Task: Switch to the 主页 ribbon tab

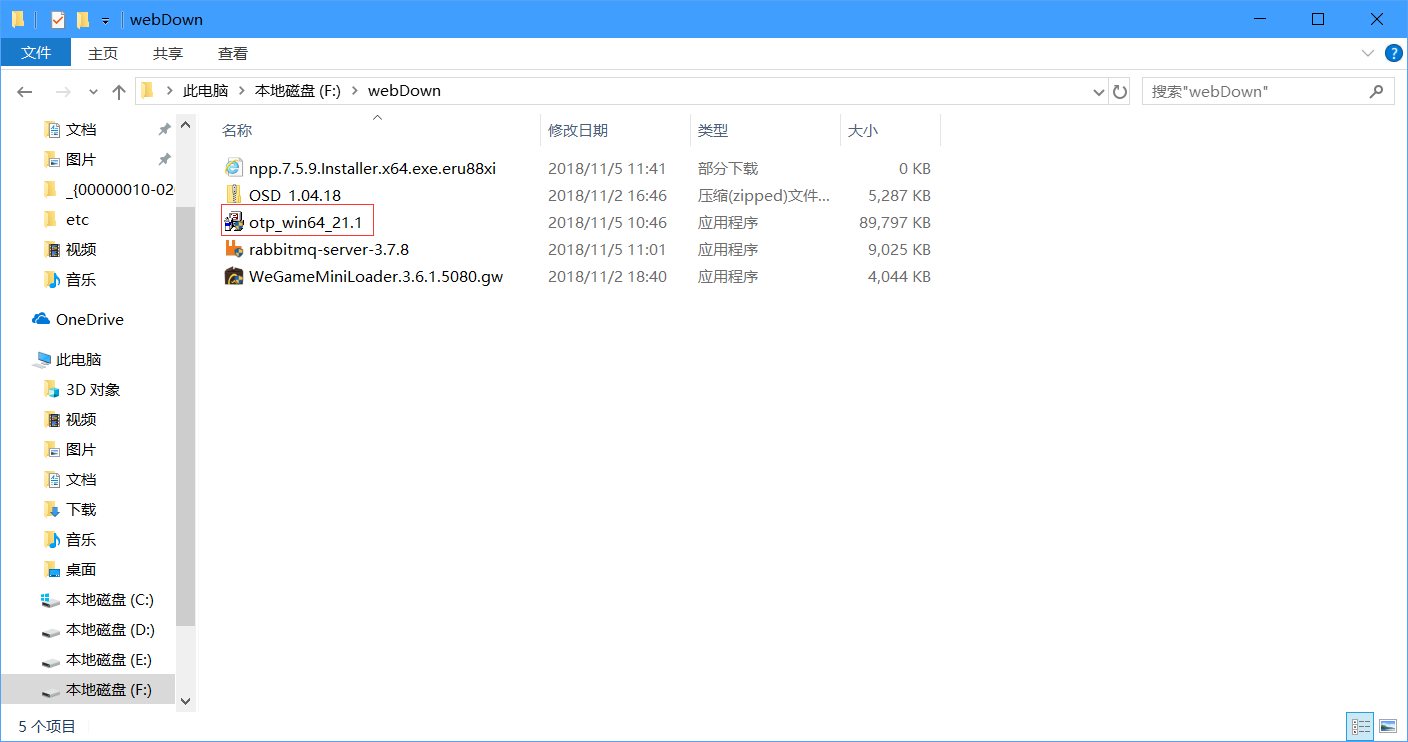Action: pos(103,53)
